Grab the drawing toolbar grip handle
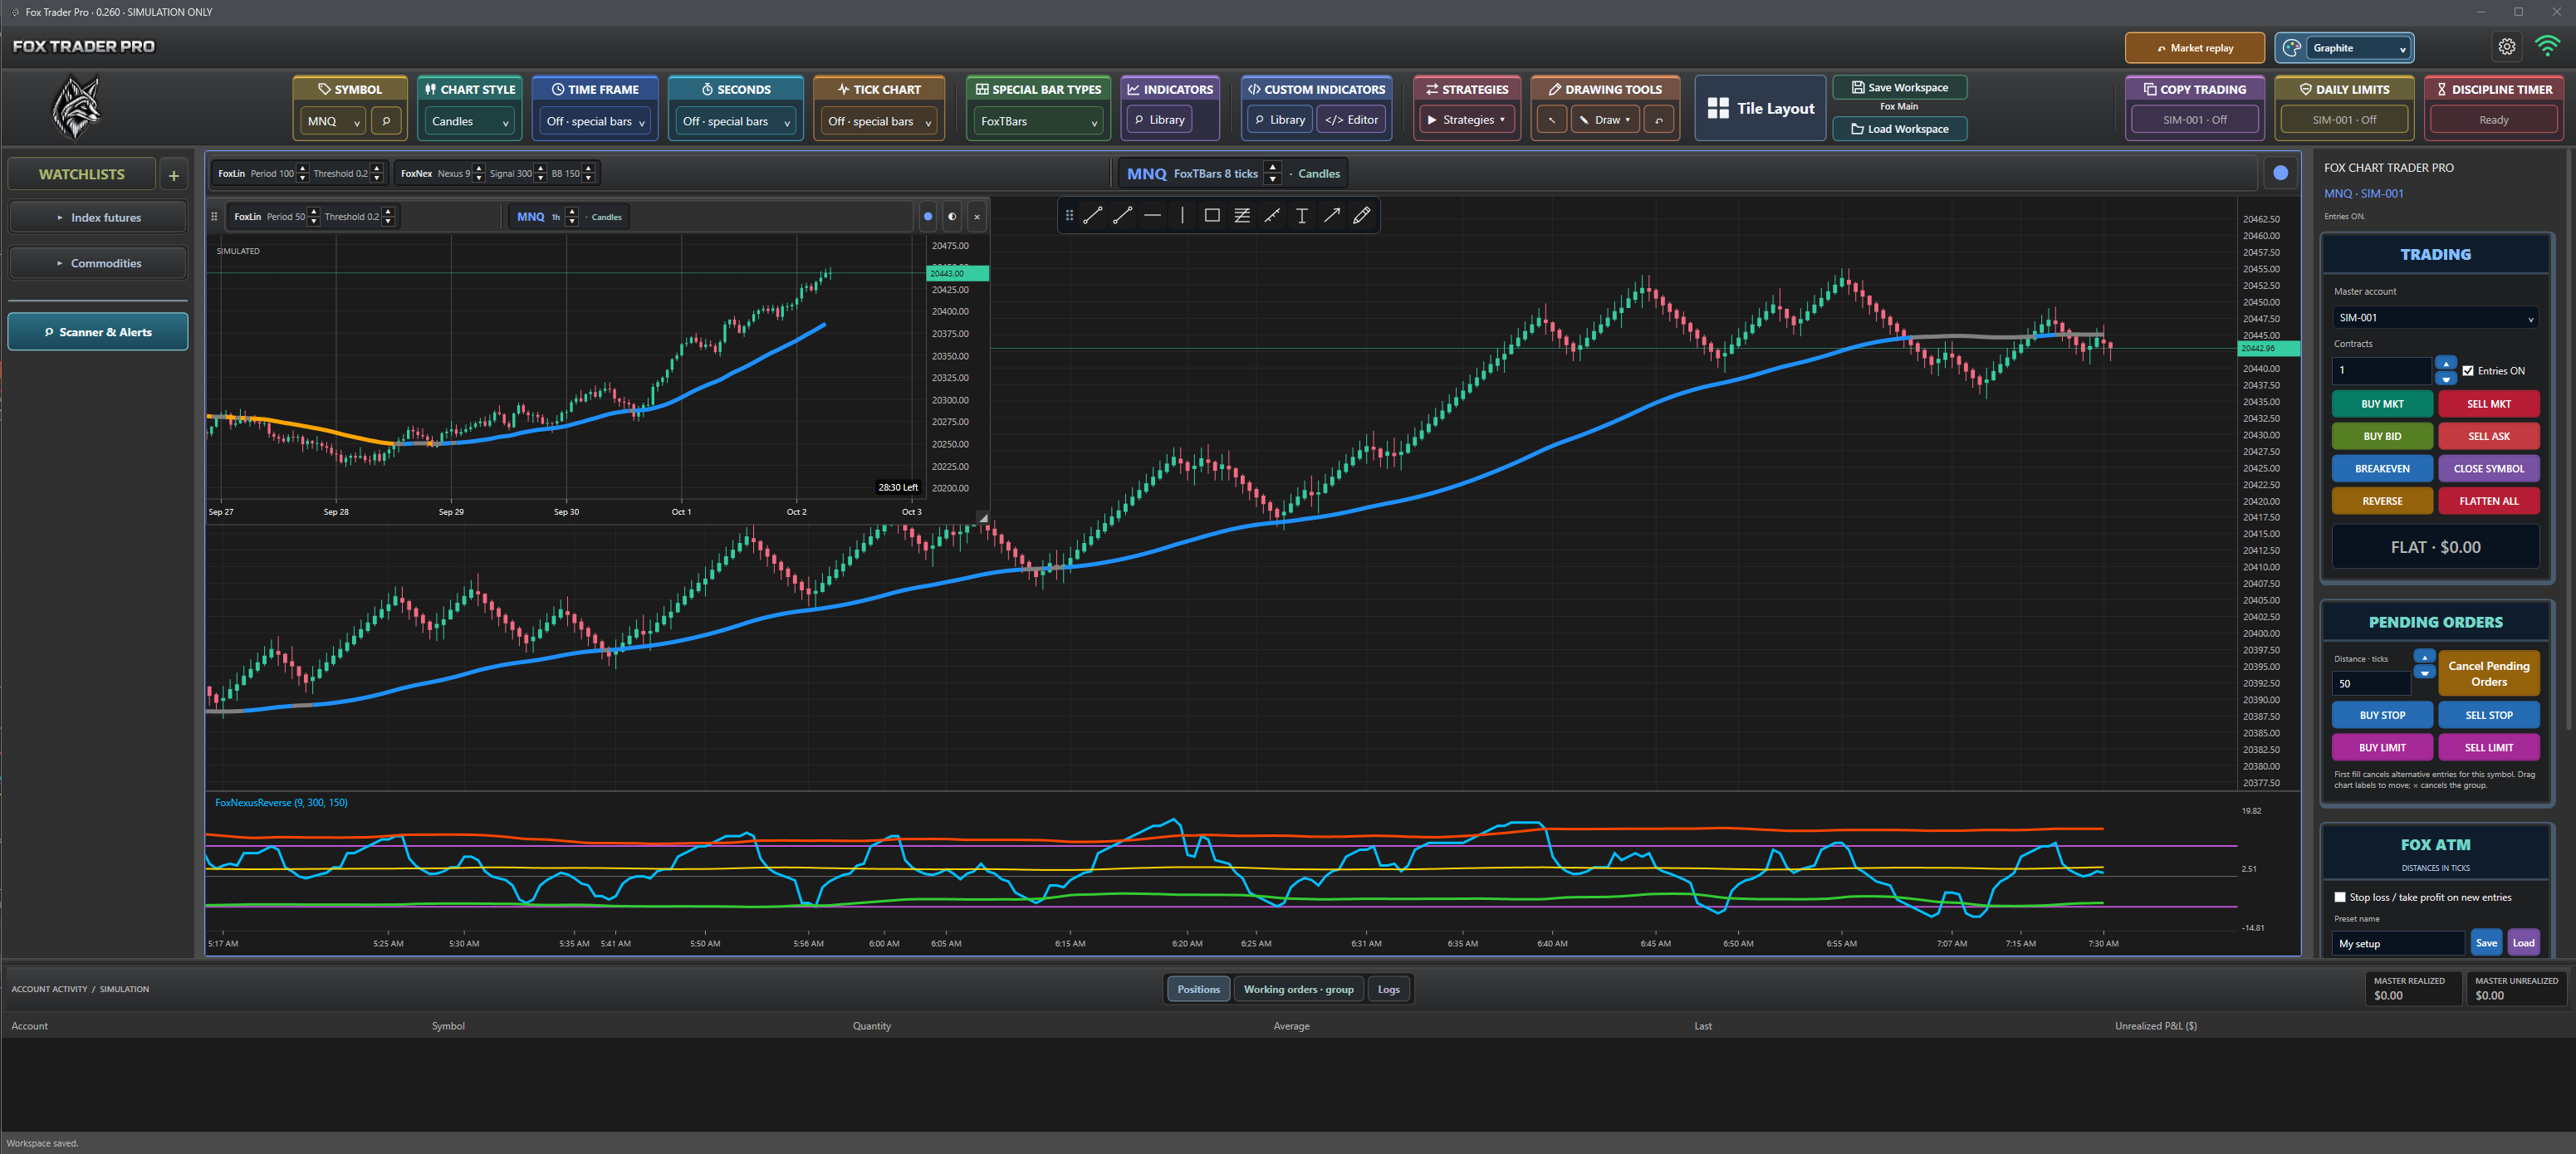 click(1069, 215)
